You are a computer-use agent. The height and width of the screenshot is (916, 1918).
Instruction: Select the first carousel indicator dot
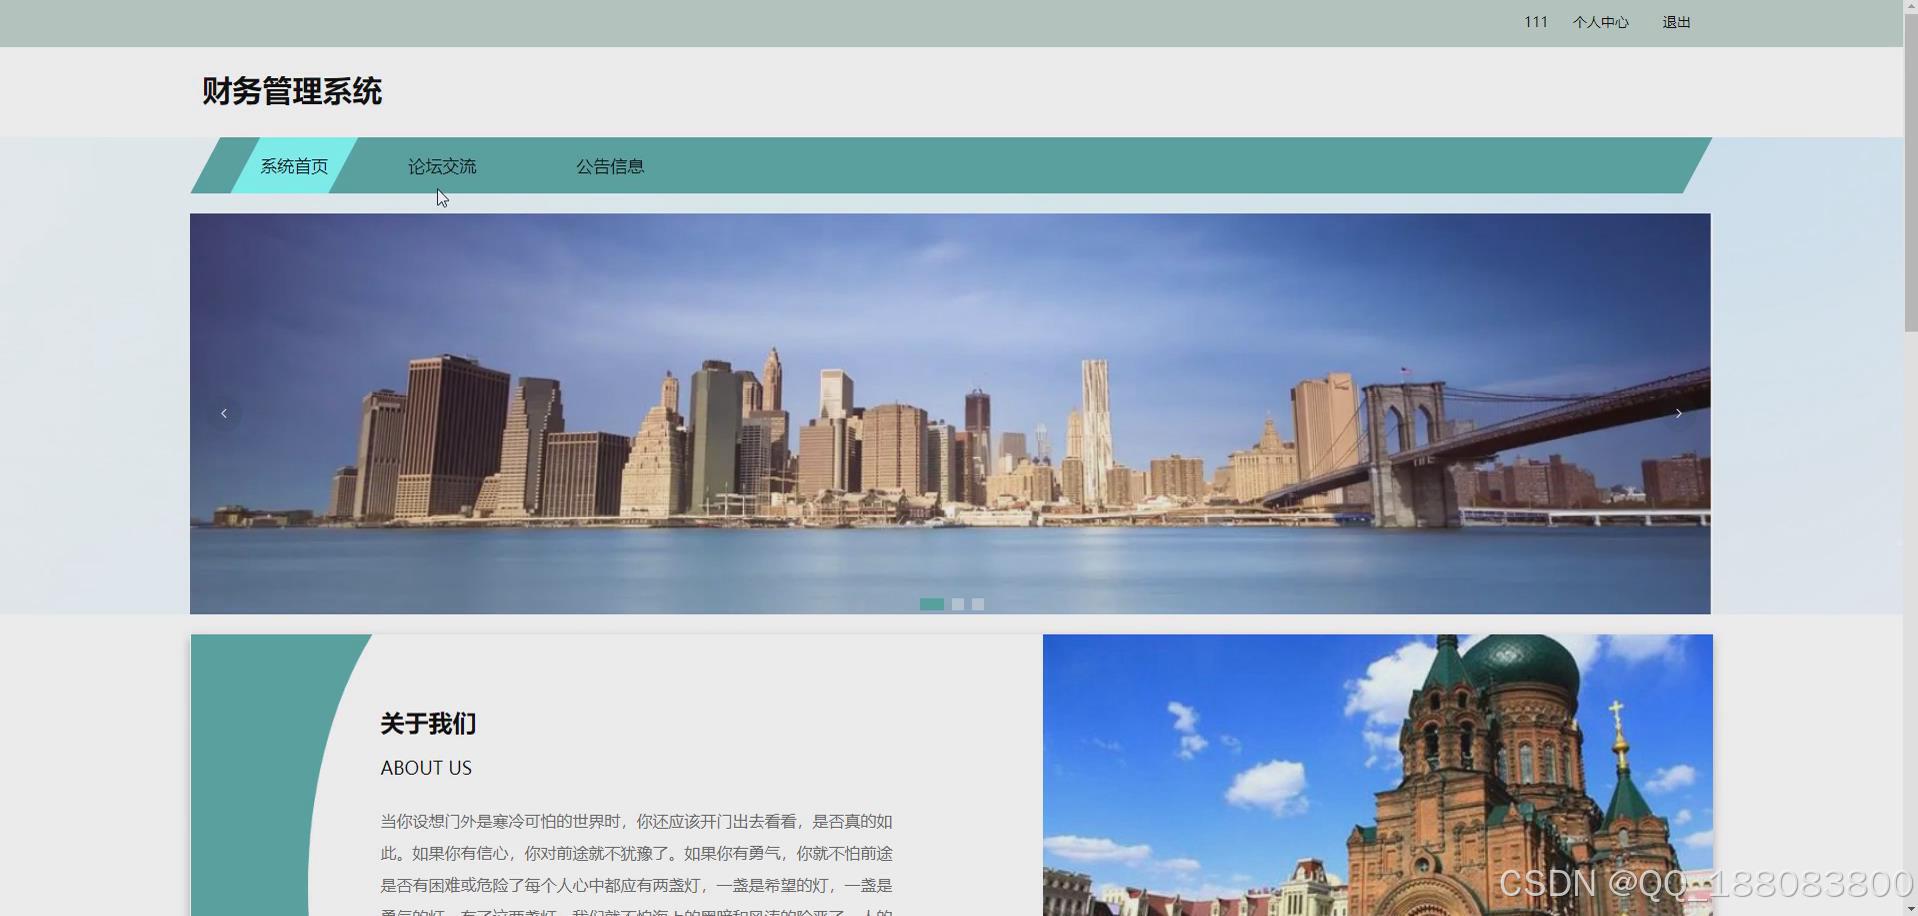pos(932,603)
